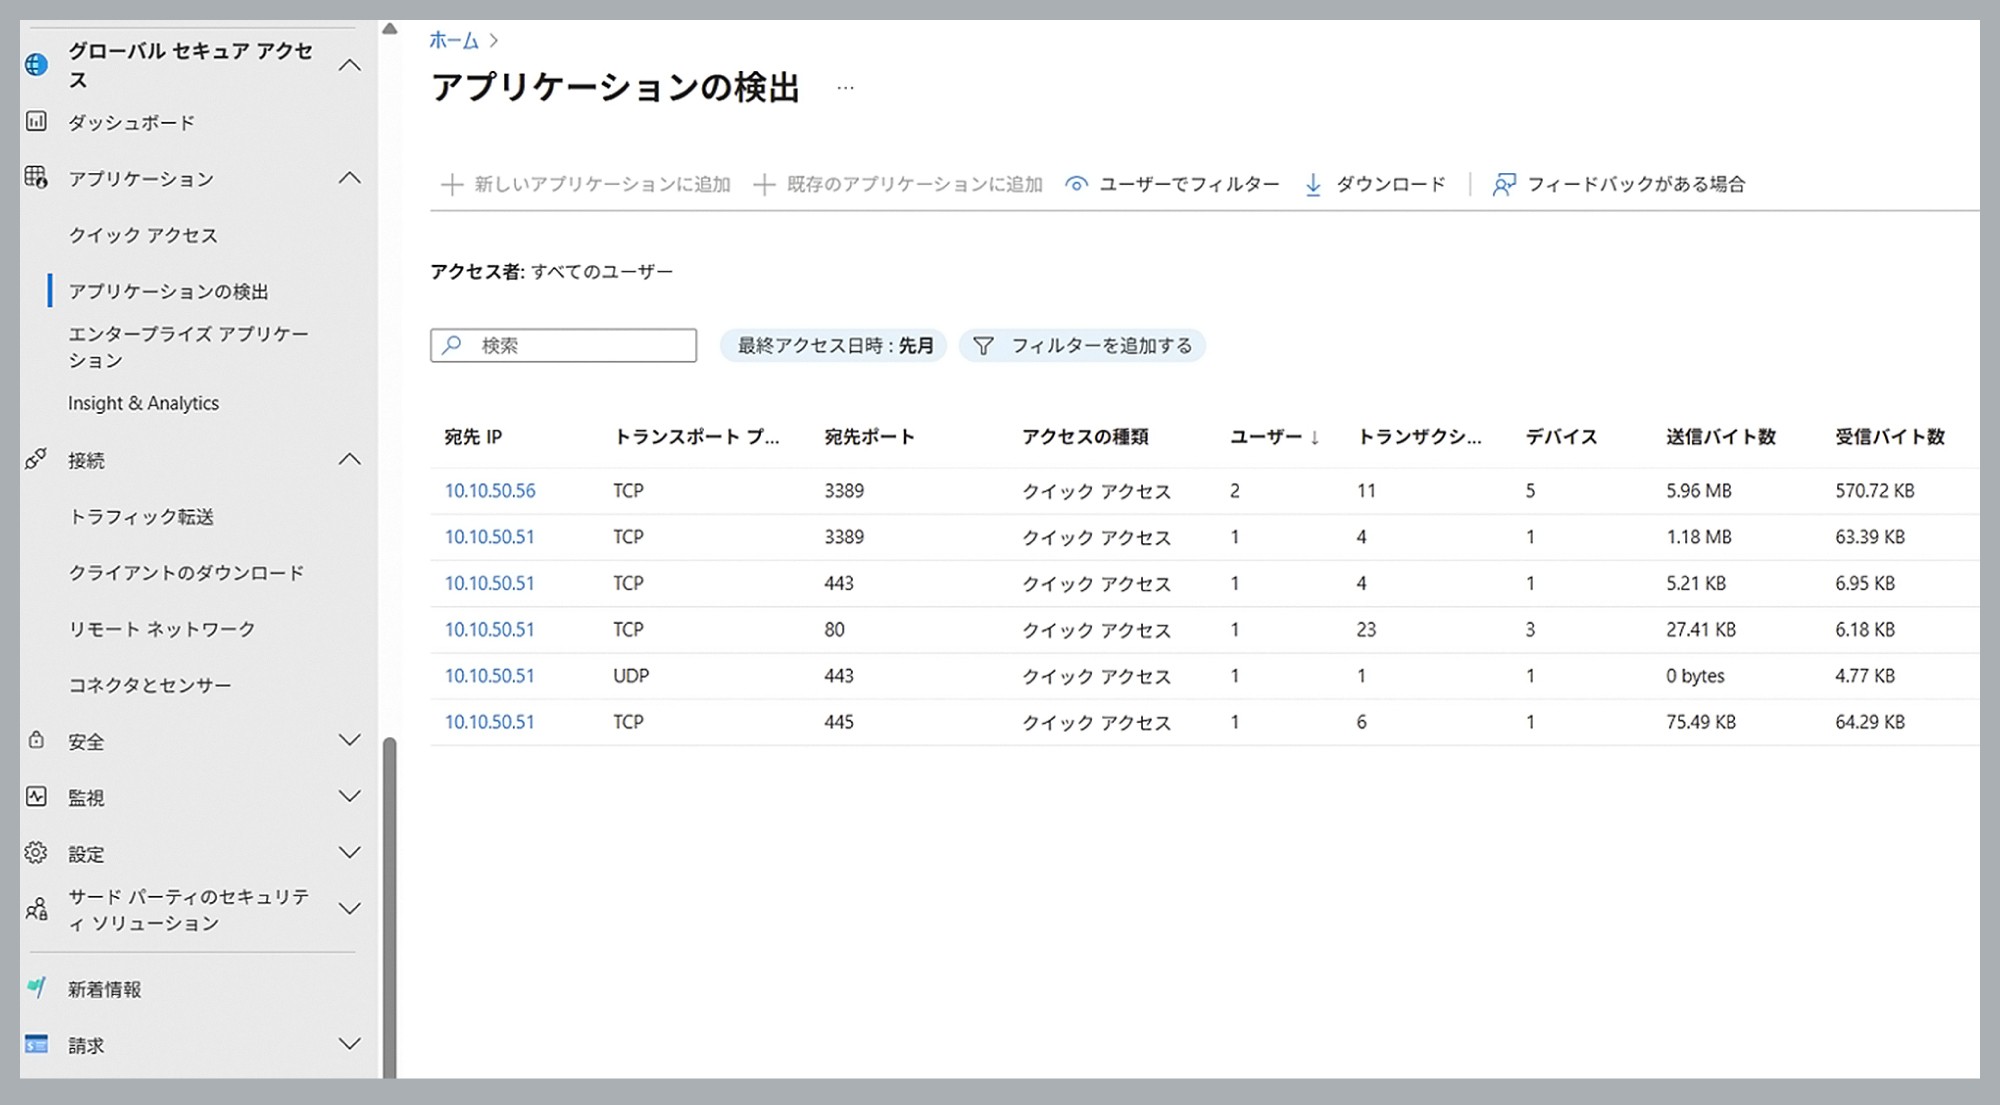
Task: Click the 設定 gear icon
Action: (36, 853)
